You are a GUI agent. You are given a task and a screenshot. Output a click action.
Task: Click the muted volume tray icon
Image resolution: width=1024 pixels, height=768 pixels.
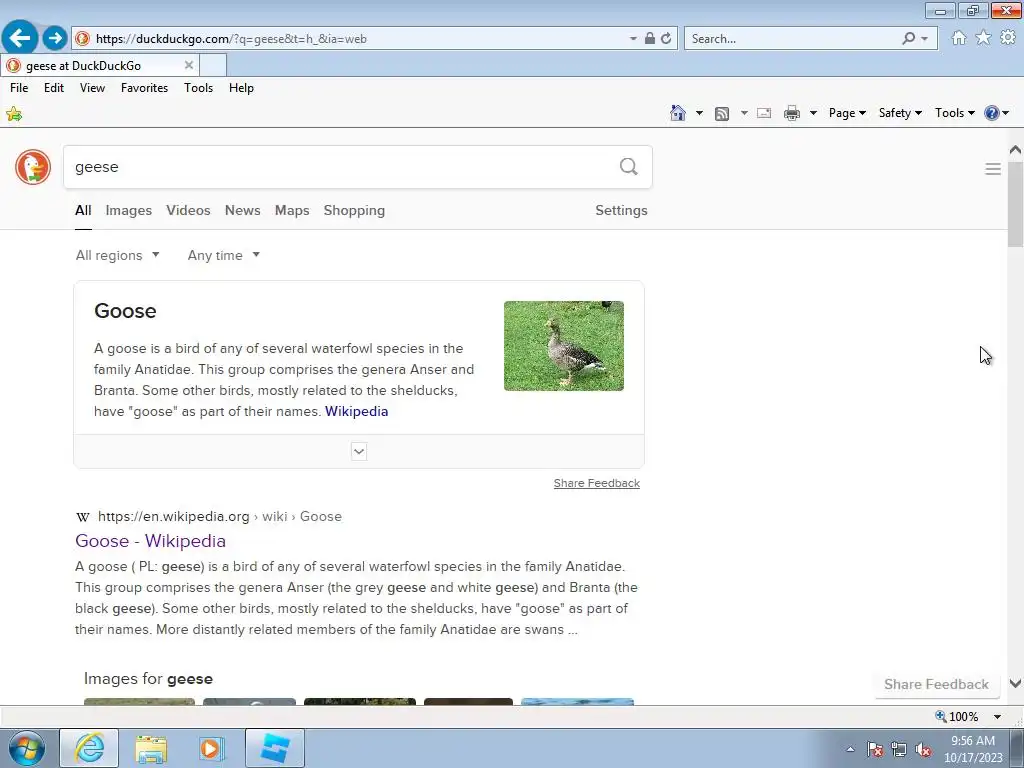pyautogui.click(x=923, y=750)
